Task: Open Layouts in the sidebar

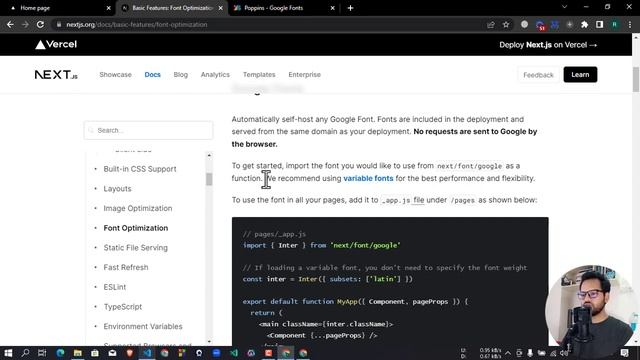Action: pyautogui.click(x=117, y=189)
